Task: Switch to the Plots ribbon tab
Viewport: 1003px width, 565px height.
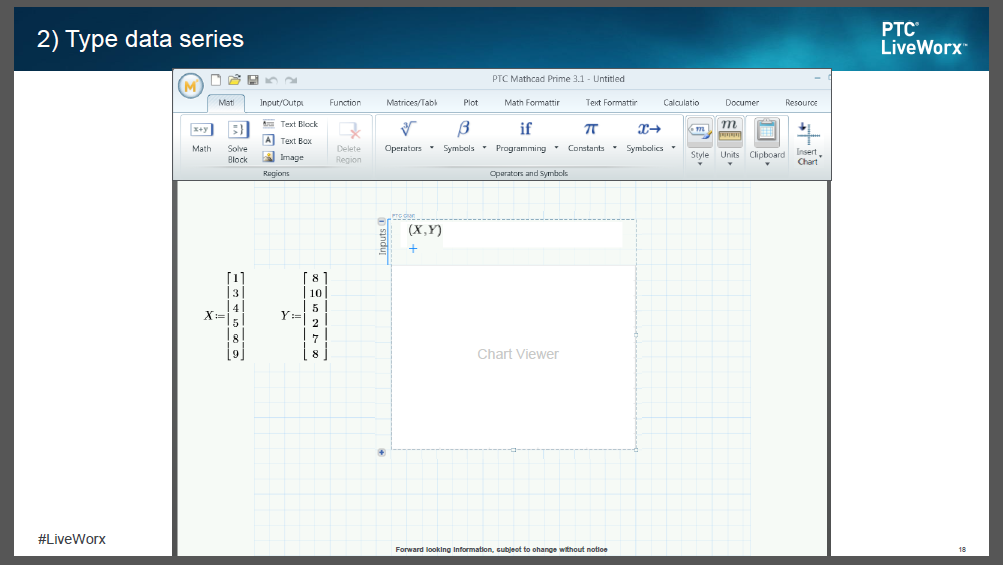Action: tap(470, 102)
